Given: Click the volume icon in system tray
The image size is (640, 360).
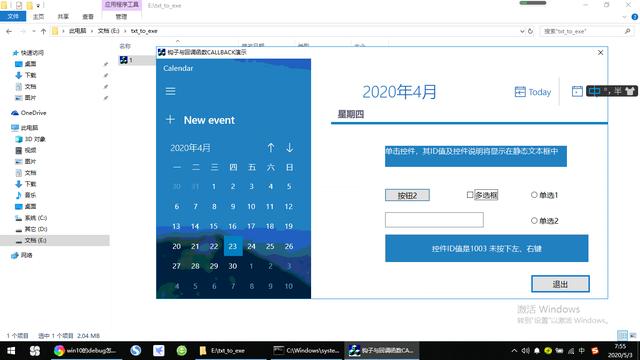Looking at the screenshot, I should (525, 351).
